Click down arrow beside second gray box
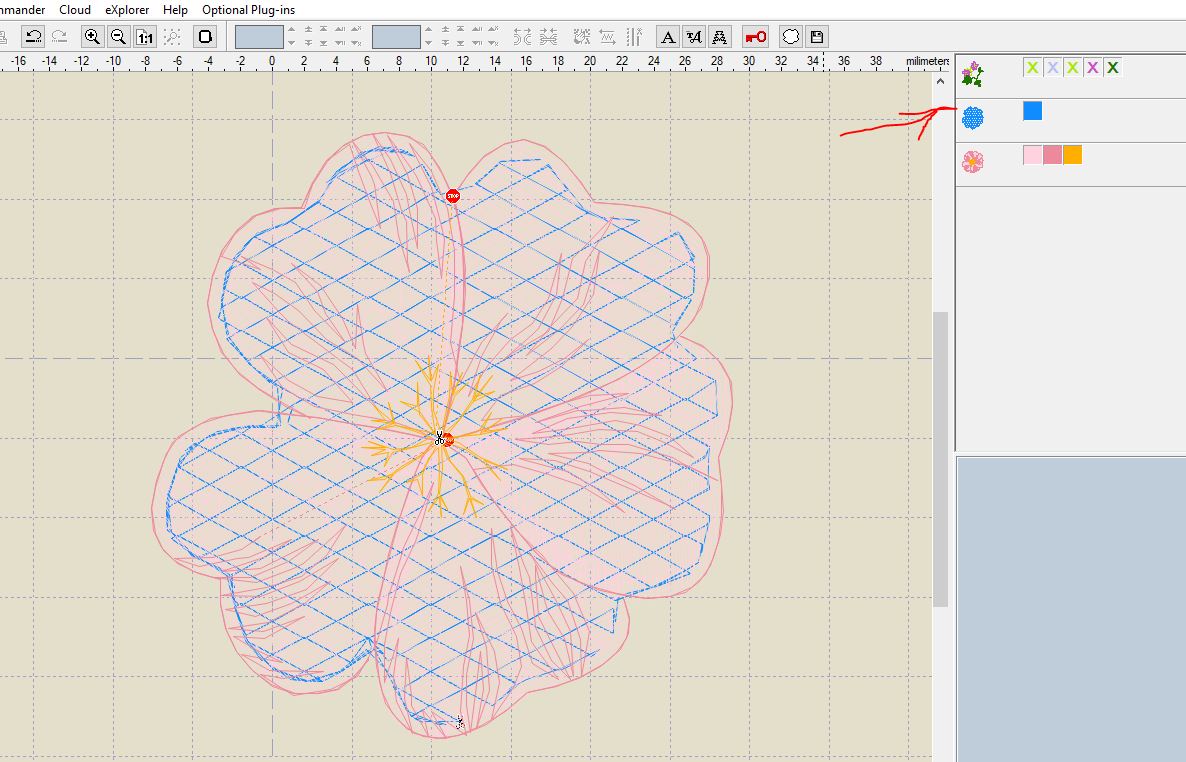 [428, 44]
